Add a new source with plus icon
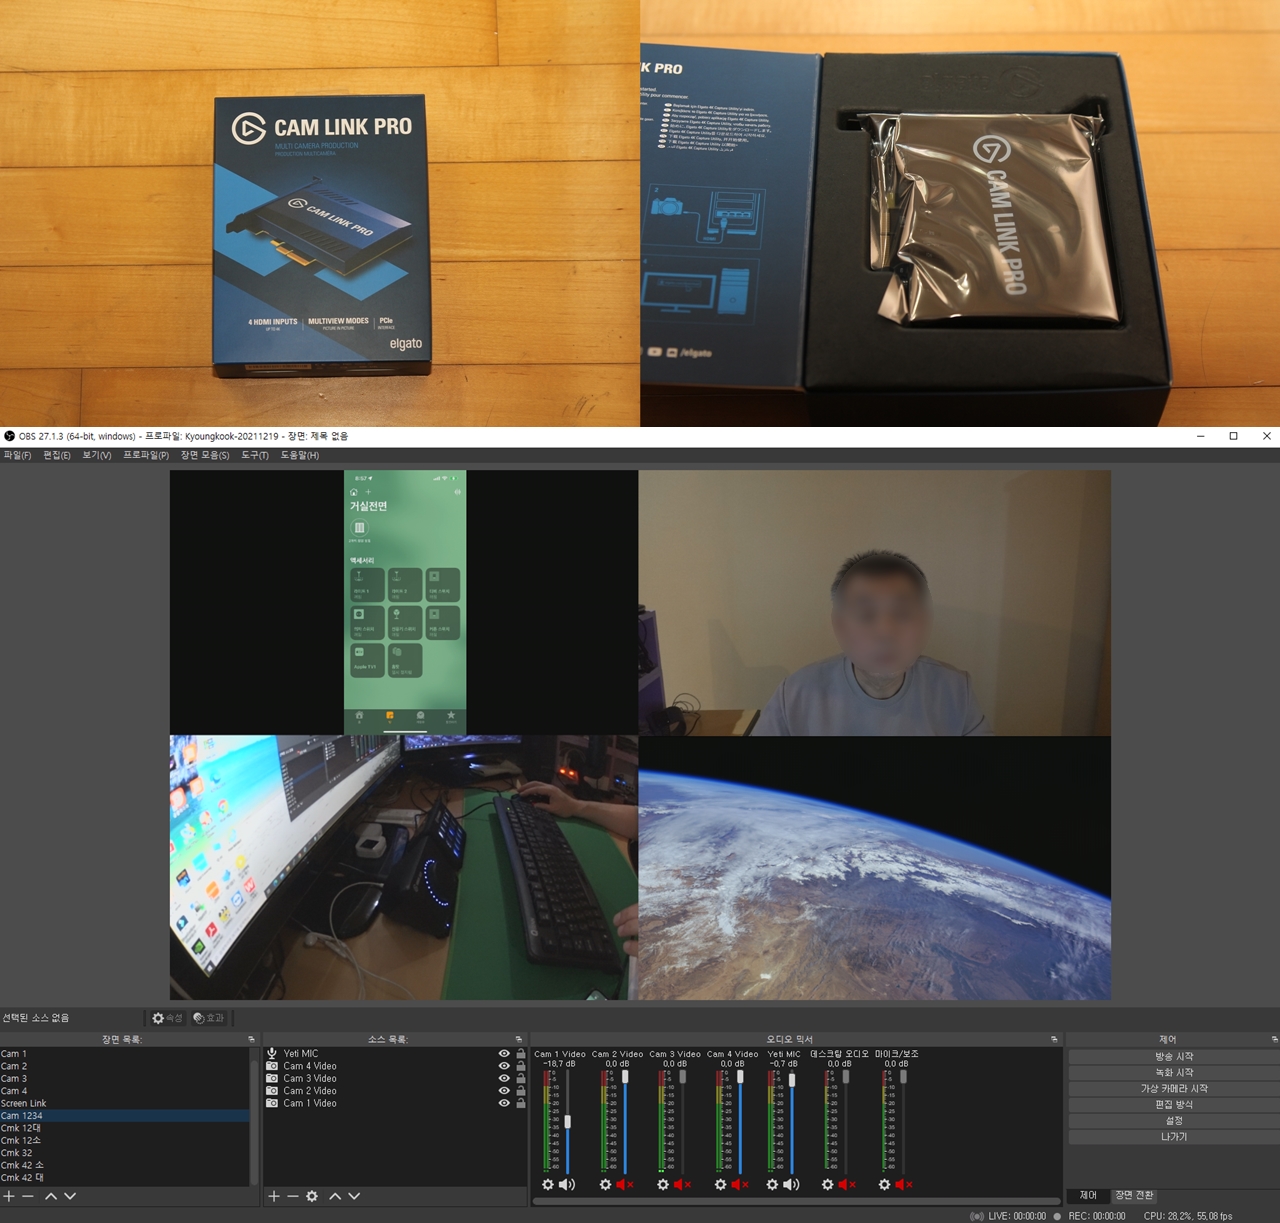1280x1223 pixels. click(x=274, y=1196)
